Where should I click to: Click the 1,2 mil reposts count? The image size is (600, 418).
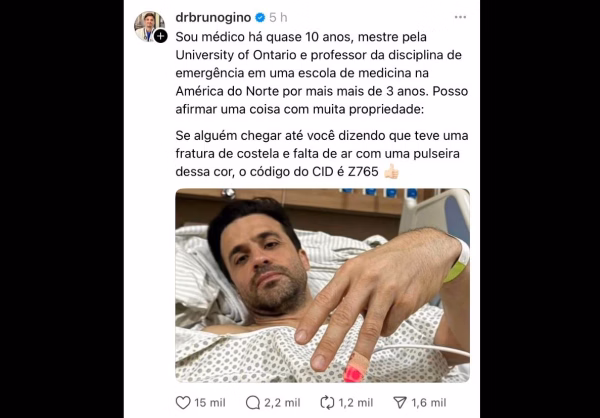tap(355, 403)
